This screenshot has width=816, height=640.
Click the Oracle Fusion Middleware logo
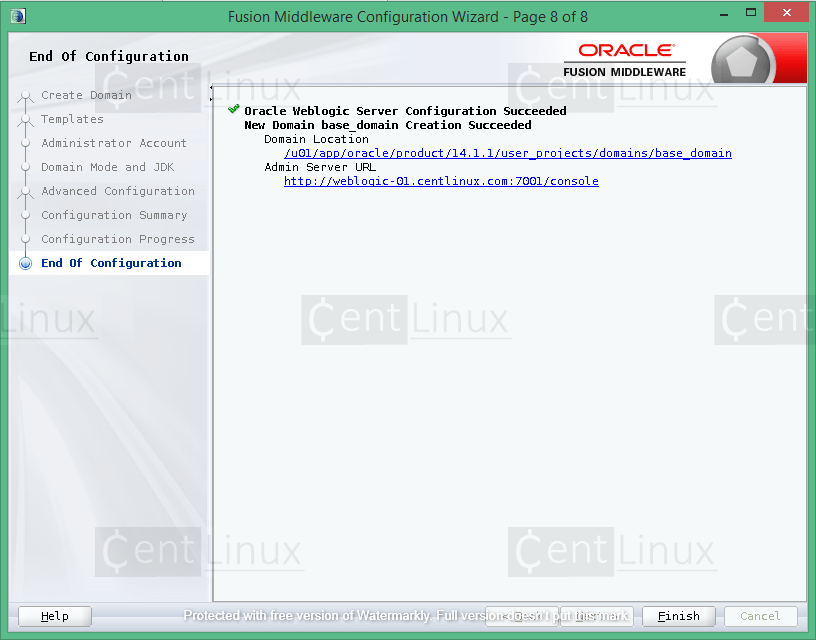point(625,61)
